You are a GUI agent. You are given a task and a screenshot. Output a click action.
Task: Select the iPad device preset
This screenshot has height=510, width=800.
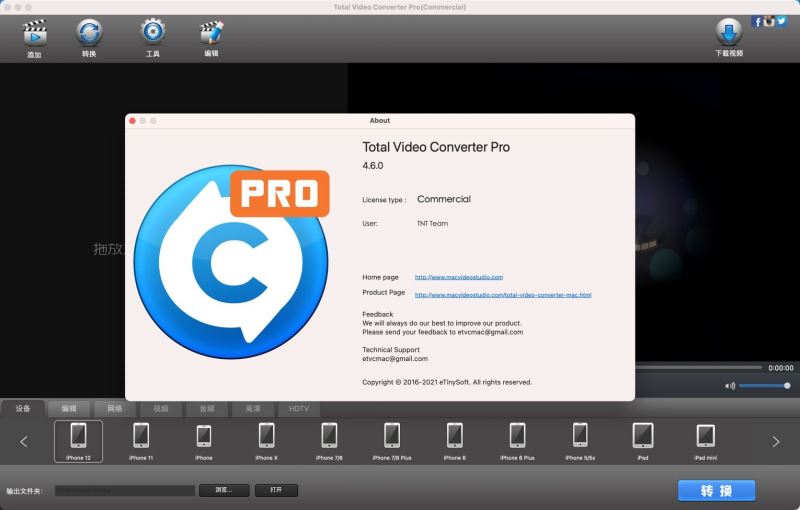[x=643, y=441]
